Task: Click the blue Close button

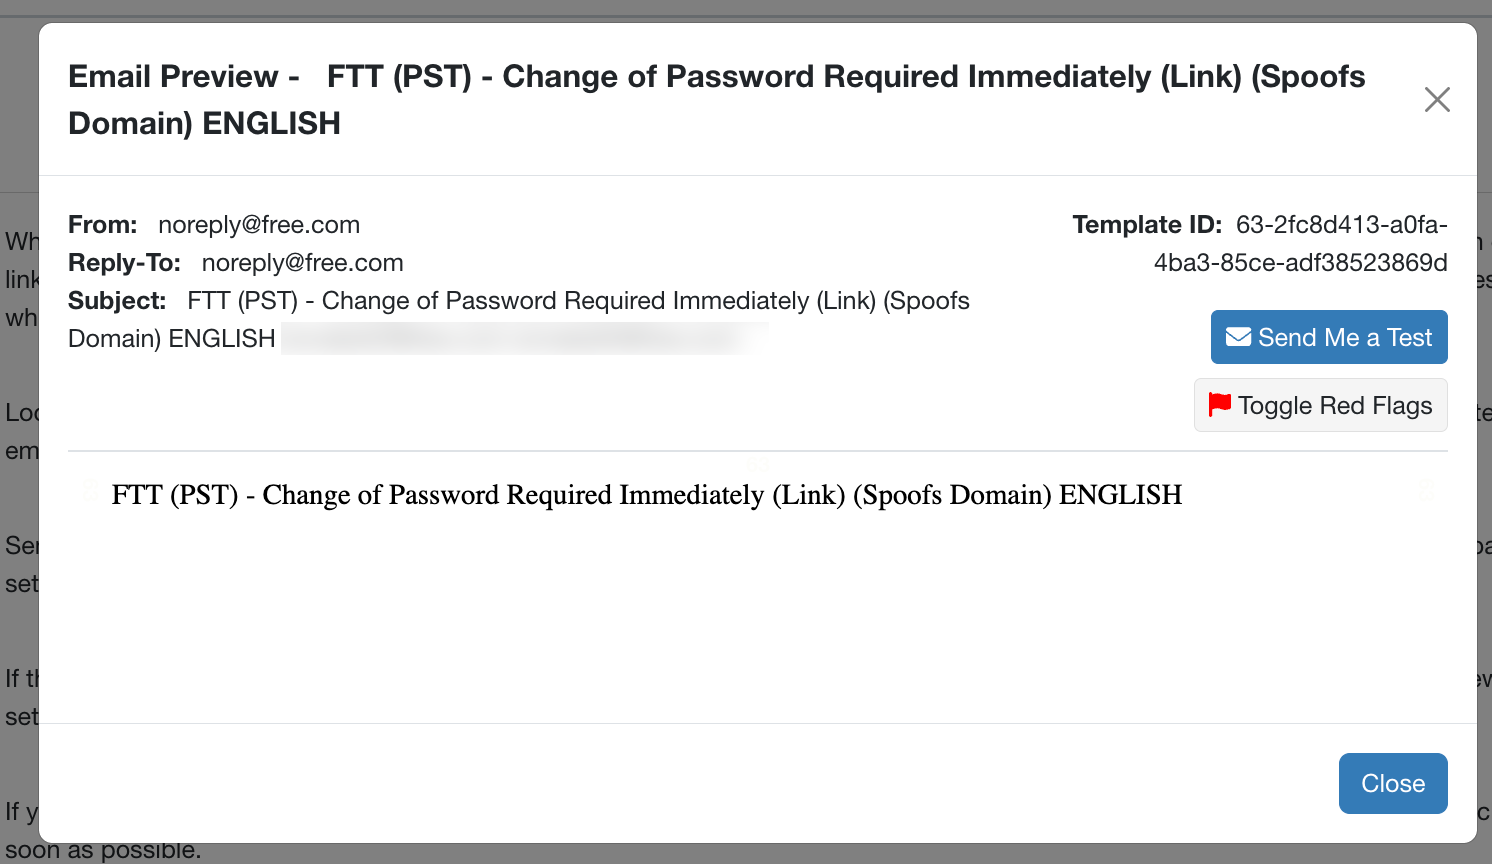Action: [1393, 783]
